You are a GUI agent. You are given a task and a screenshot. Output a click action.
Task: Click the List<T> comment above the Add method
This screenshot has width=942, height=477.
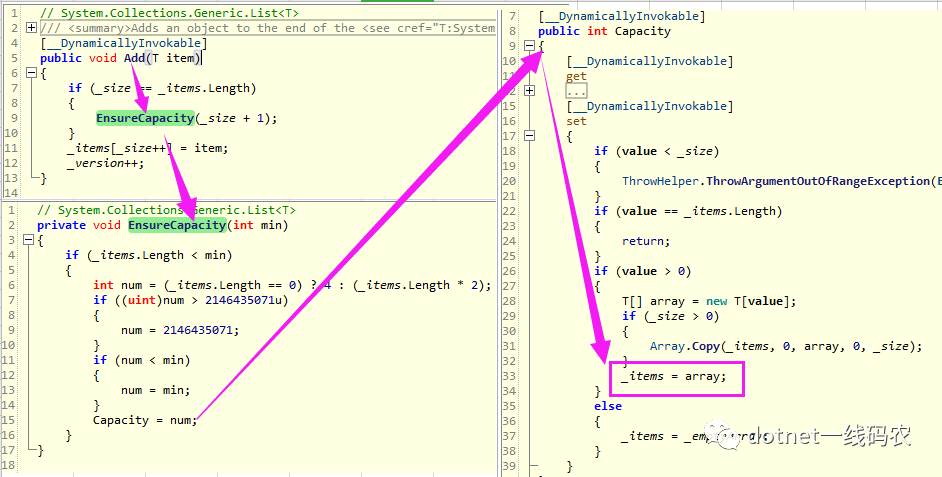tap(169, 13)
